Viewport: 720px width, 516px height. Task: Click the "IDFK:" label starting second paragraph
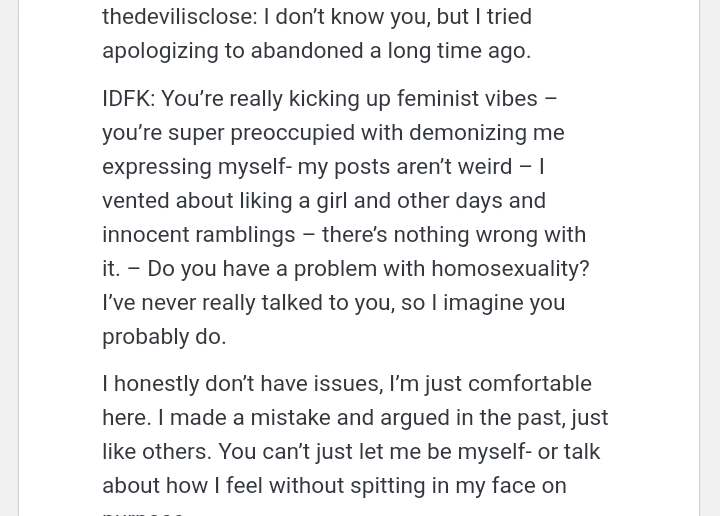128,99
